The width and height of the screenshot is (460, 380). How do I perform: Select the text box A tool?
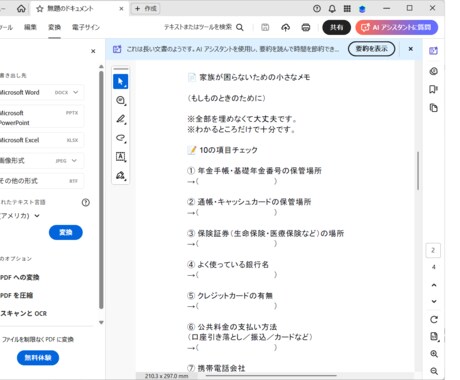point(120,156)
